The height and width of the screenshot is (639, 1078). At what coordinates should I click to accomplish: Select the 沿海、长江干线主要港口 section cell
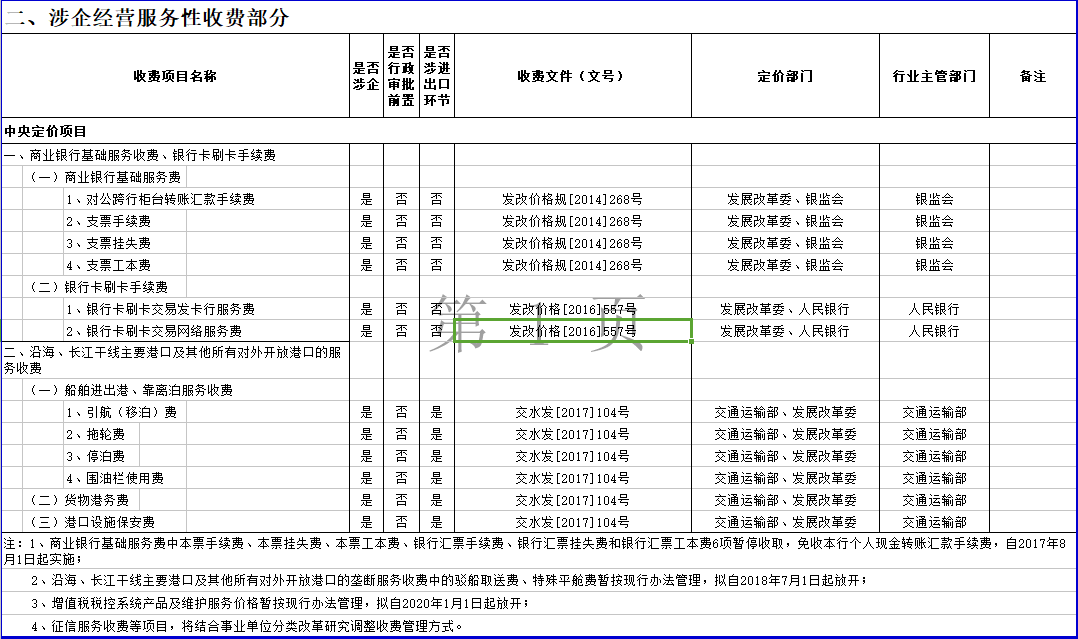tap(175, 360)
